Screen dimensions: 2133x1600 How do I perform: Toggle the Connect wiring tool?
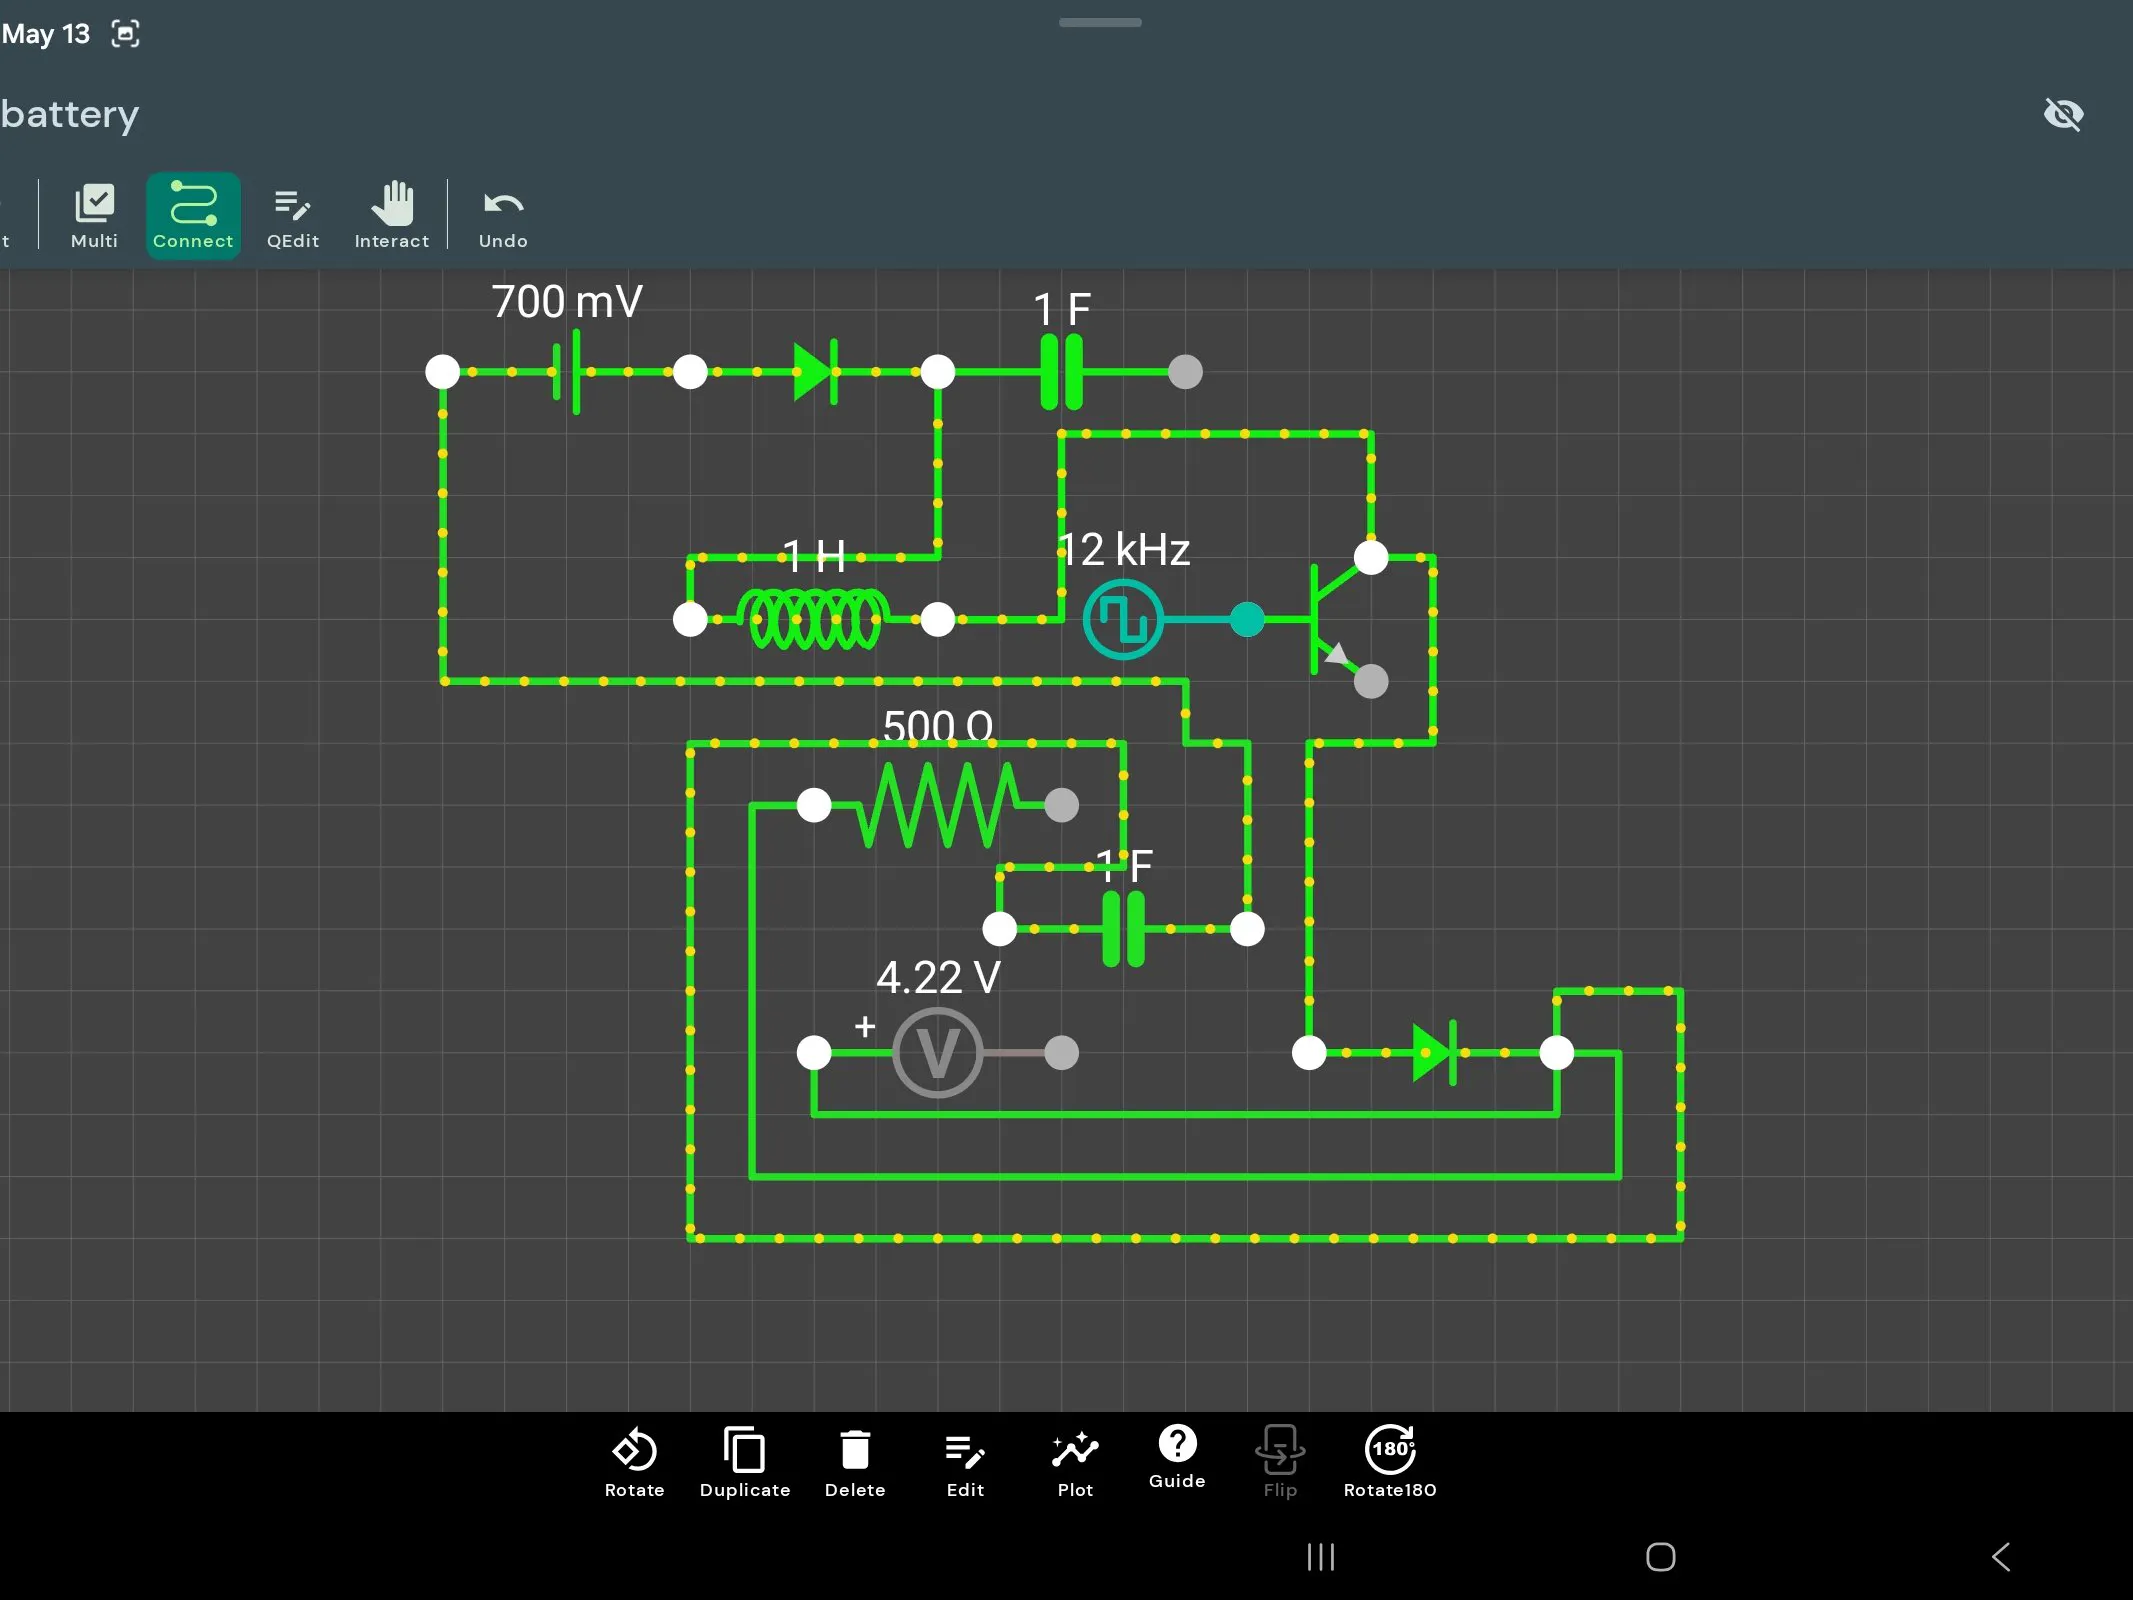(x=193, y=216)
